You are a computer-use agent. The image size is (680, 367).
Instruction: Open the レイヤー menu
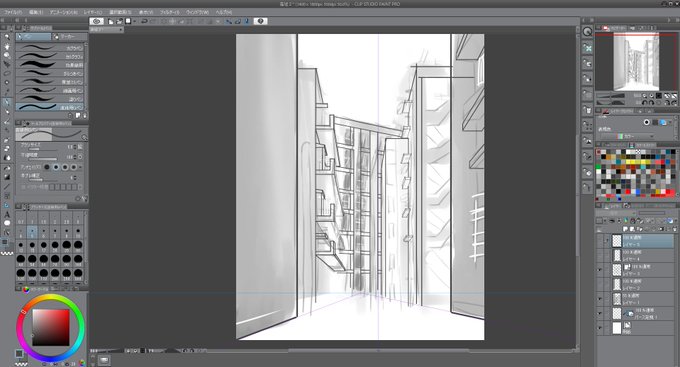pyautogui.click(x=93, y=12)
